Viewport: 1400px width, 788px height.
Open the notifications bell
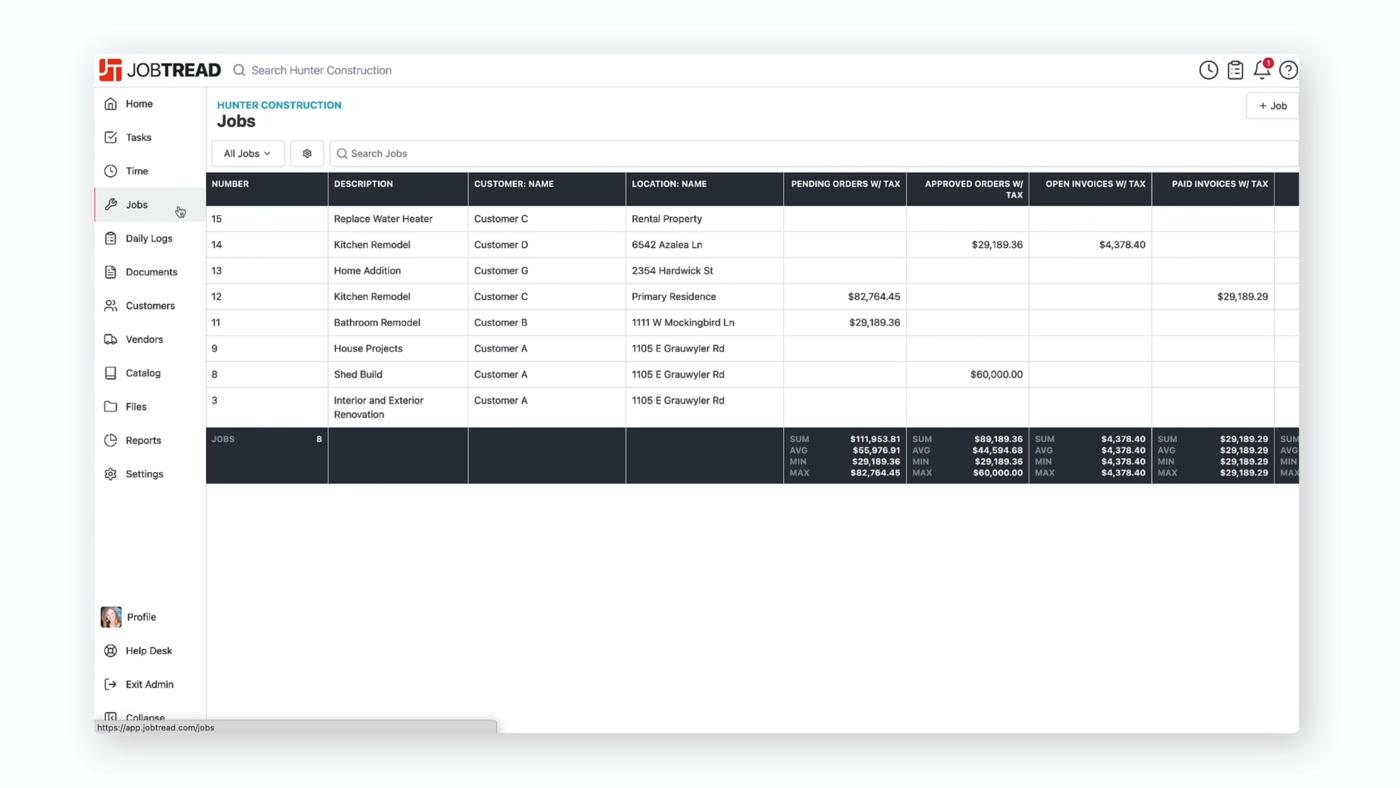pyautogui.click(x=1262, y=69)
